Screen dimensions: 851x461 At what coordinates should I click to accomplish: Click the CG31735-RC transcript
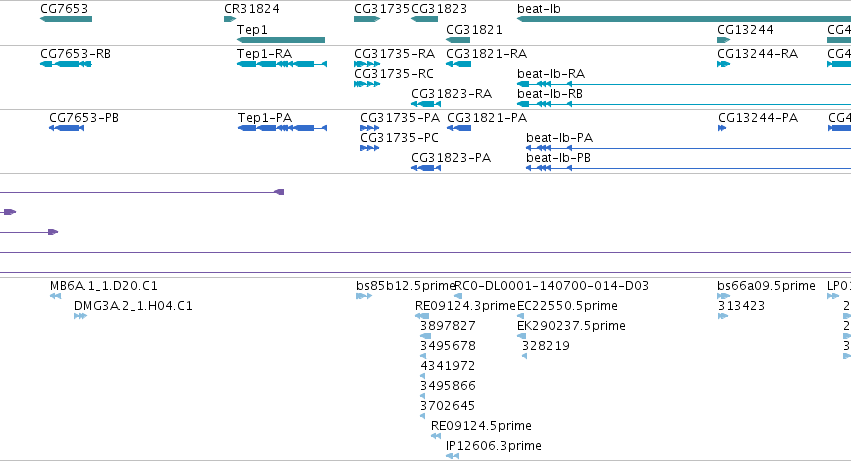367,84
